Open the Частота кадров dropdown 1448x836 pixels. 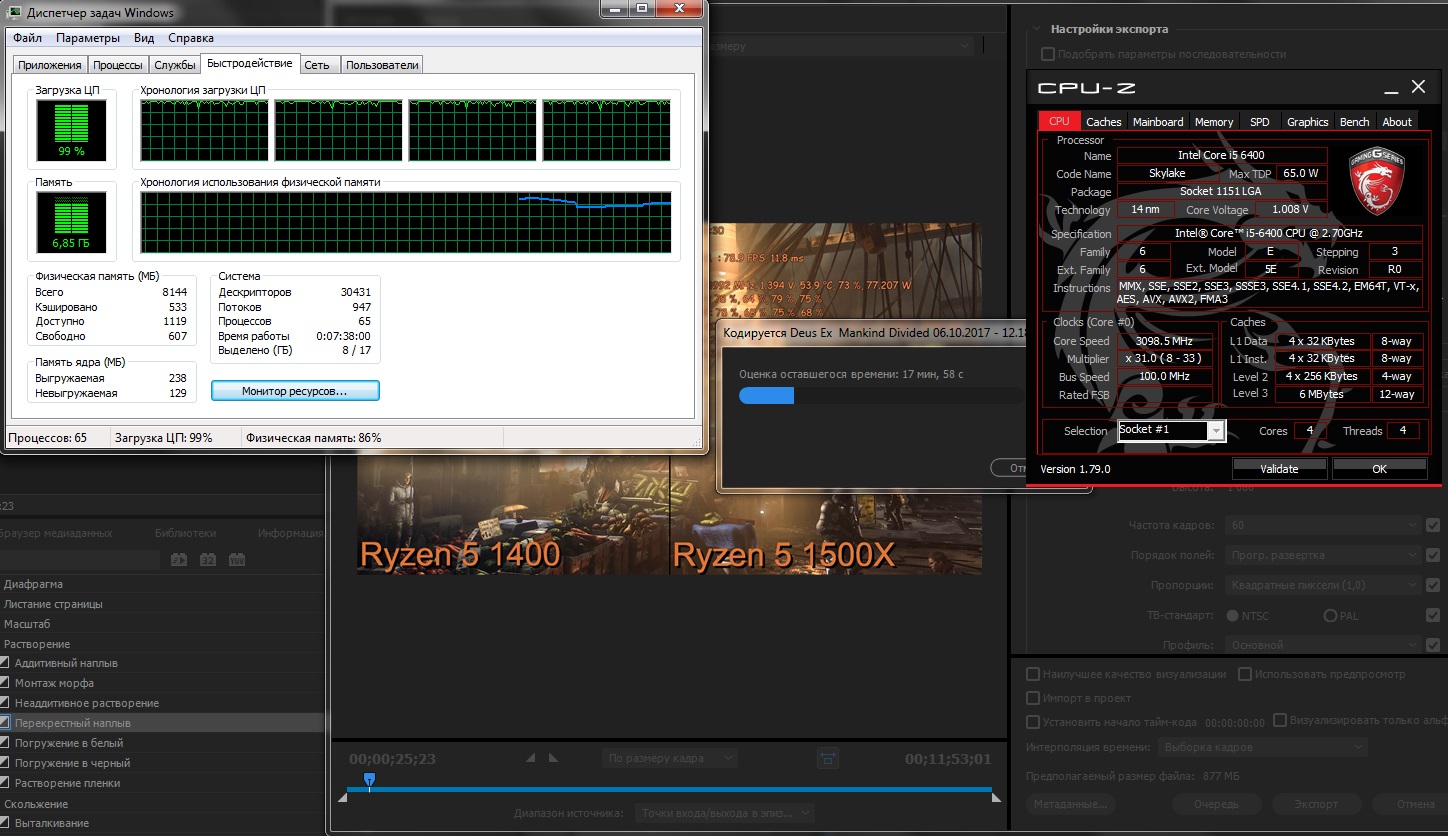pyautogui.click(x=1322, y=525)
